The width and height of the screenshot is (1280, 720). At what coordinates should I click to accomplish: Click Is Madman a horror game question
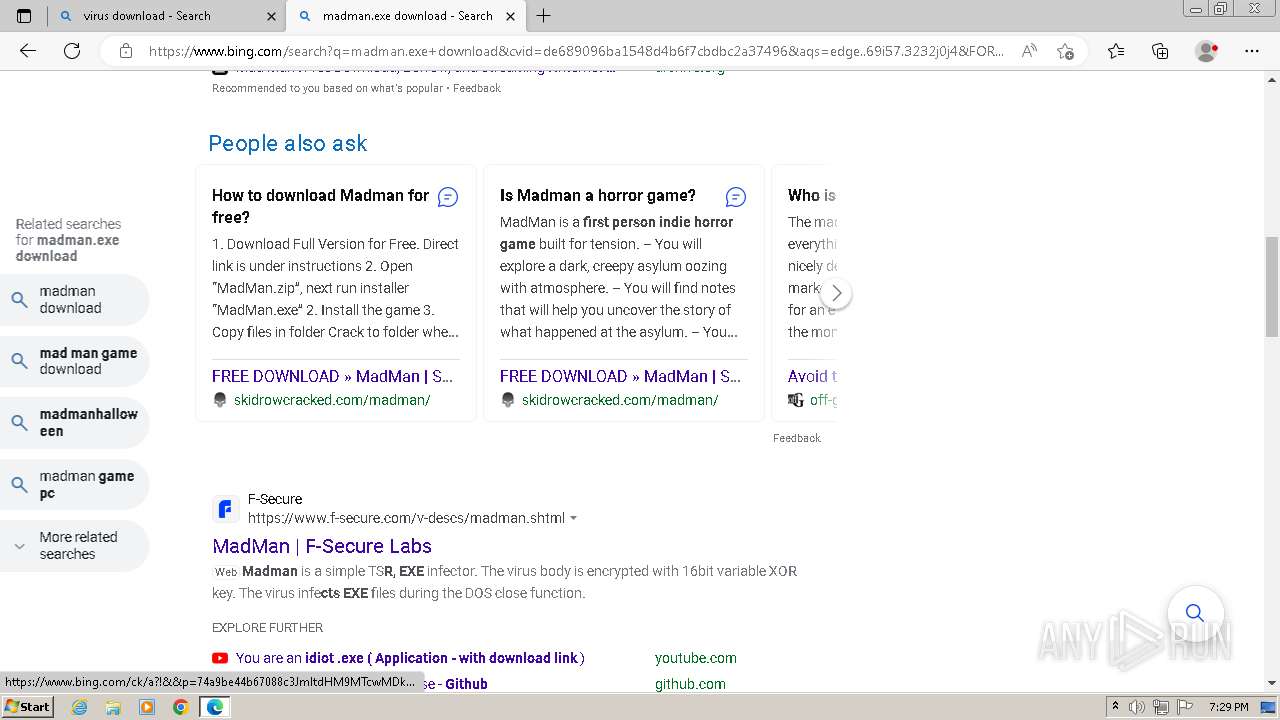[598, 195]
